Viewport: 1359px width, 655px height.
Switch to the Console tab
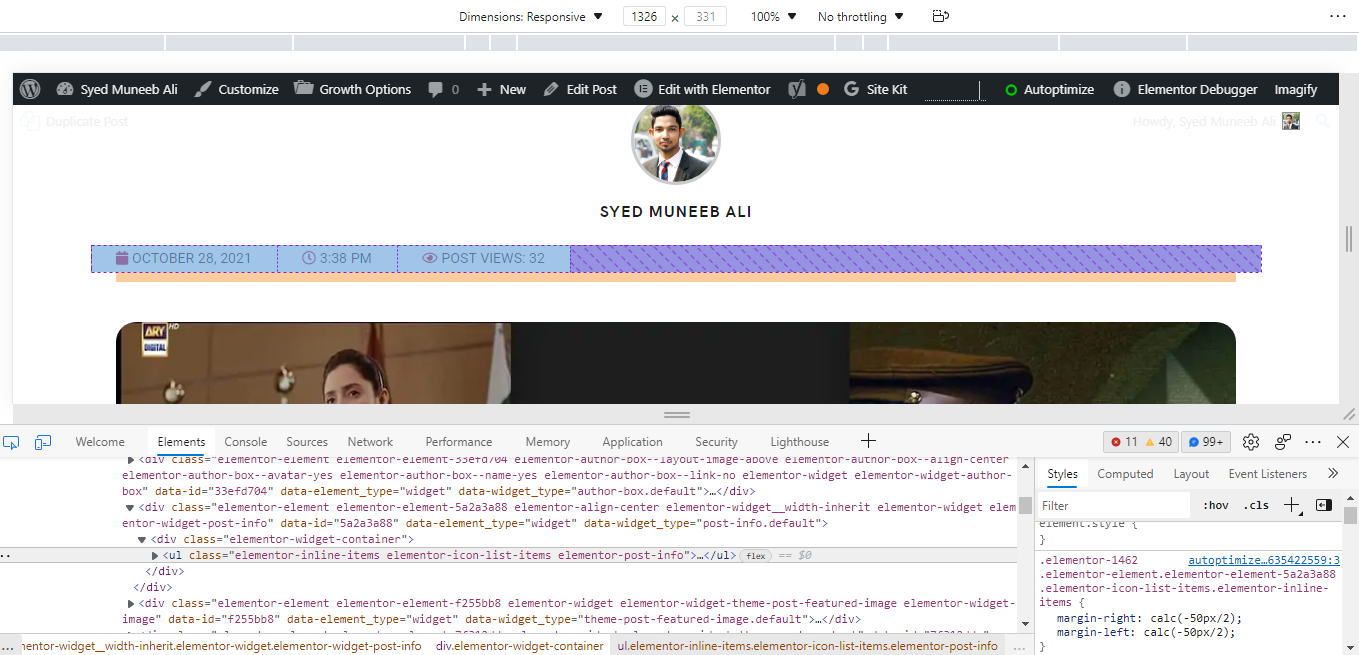click(x=245, y=441)
